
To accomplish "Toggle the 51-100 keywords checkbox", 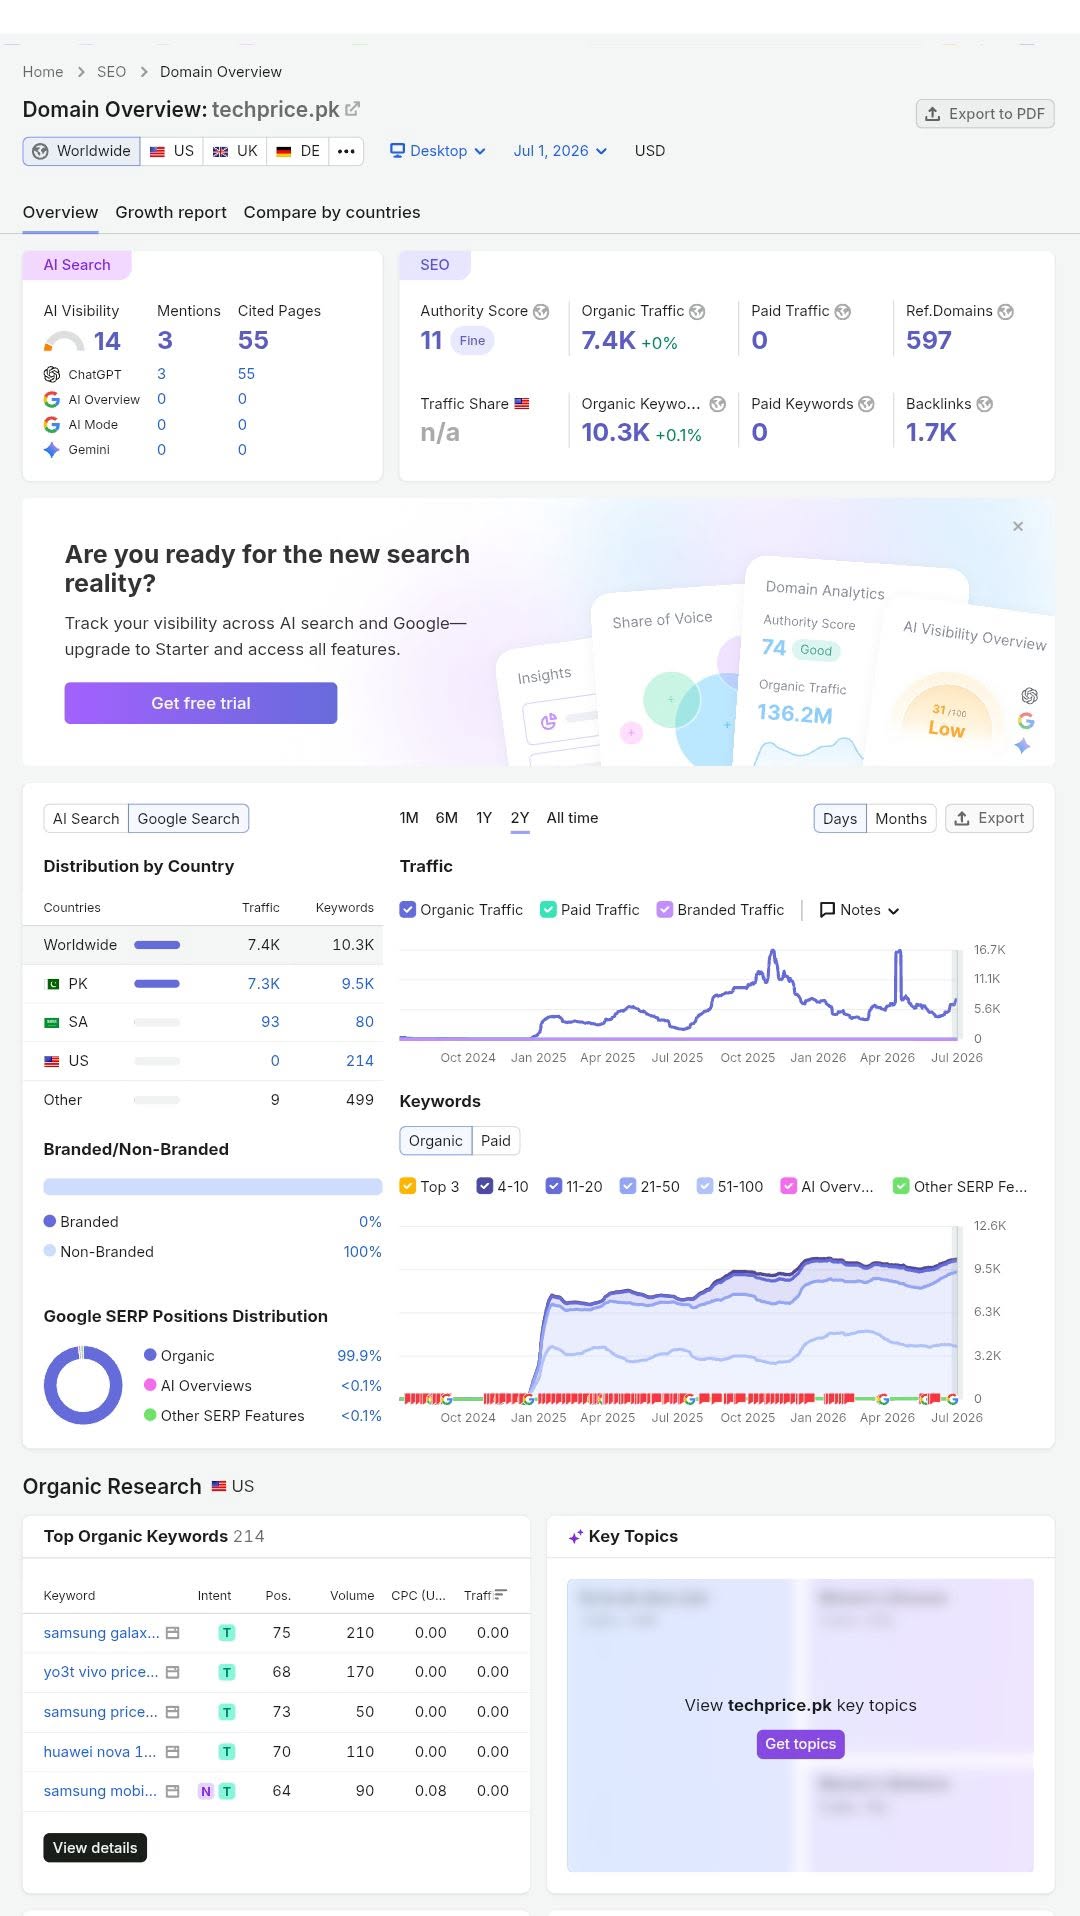I will pyautogui.click(x=705, y=1186).
